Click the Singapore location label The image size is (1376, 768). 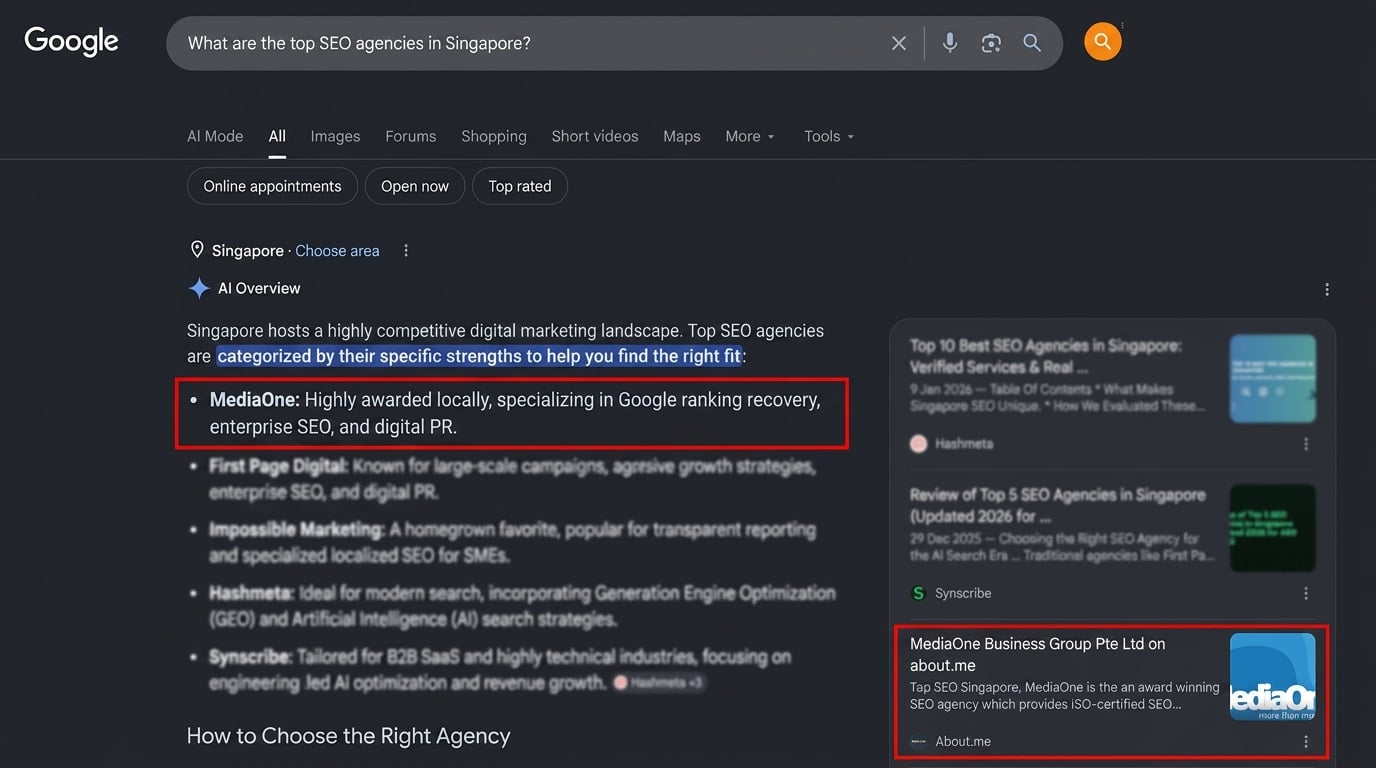(x=248, y=251)
